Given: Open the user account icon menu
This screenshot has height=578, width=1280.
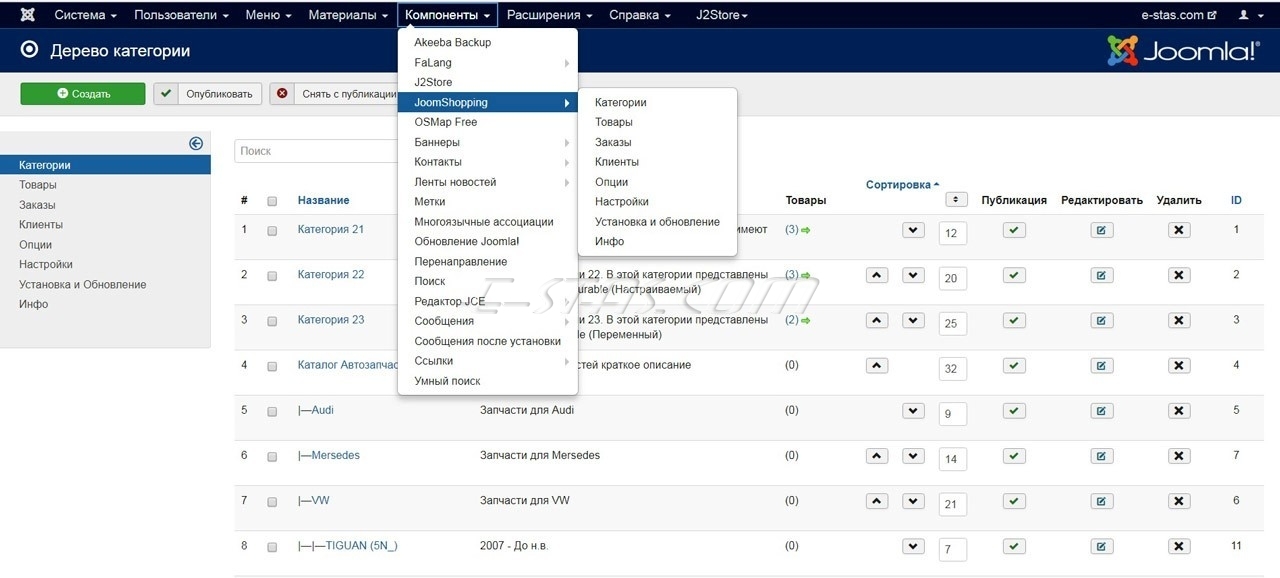Looking at the screenshot, I should 1250,15.
